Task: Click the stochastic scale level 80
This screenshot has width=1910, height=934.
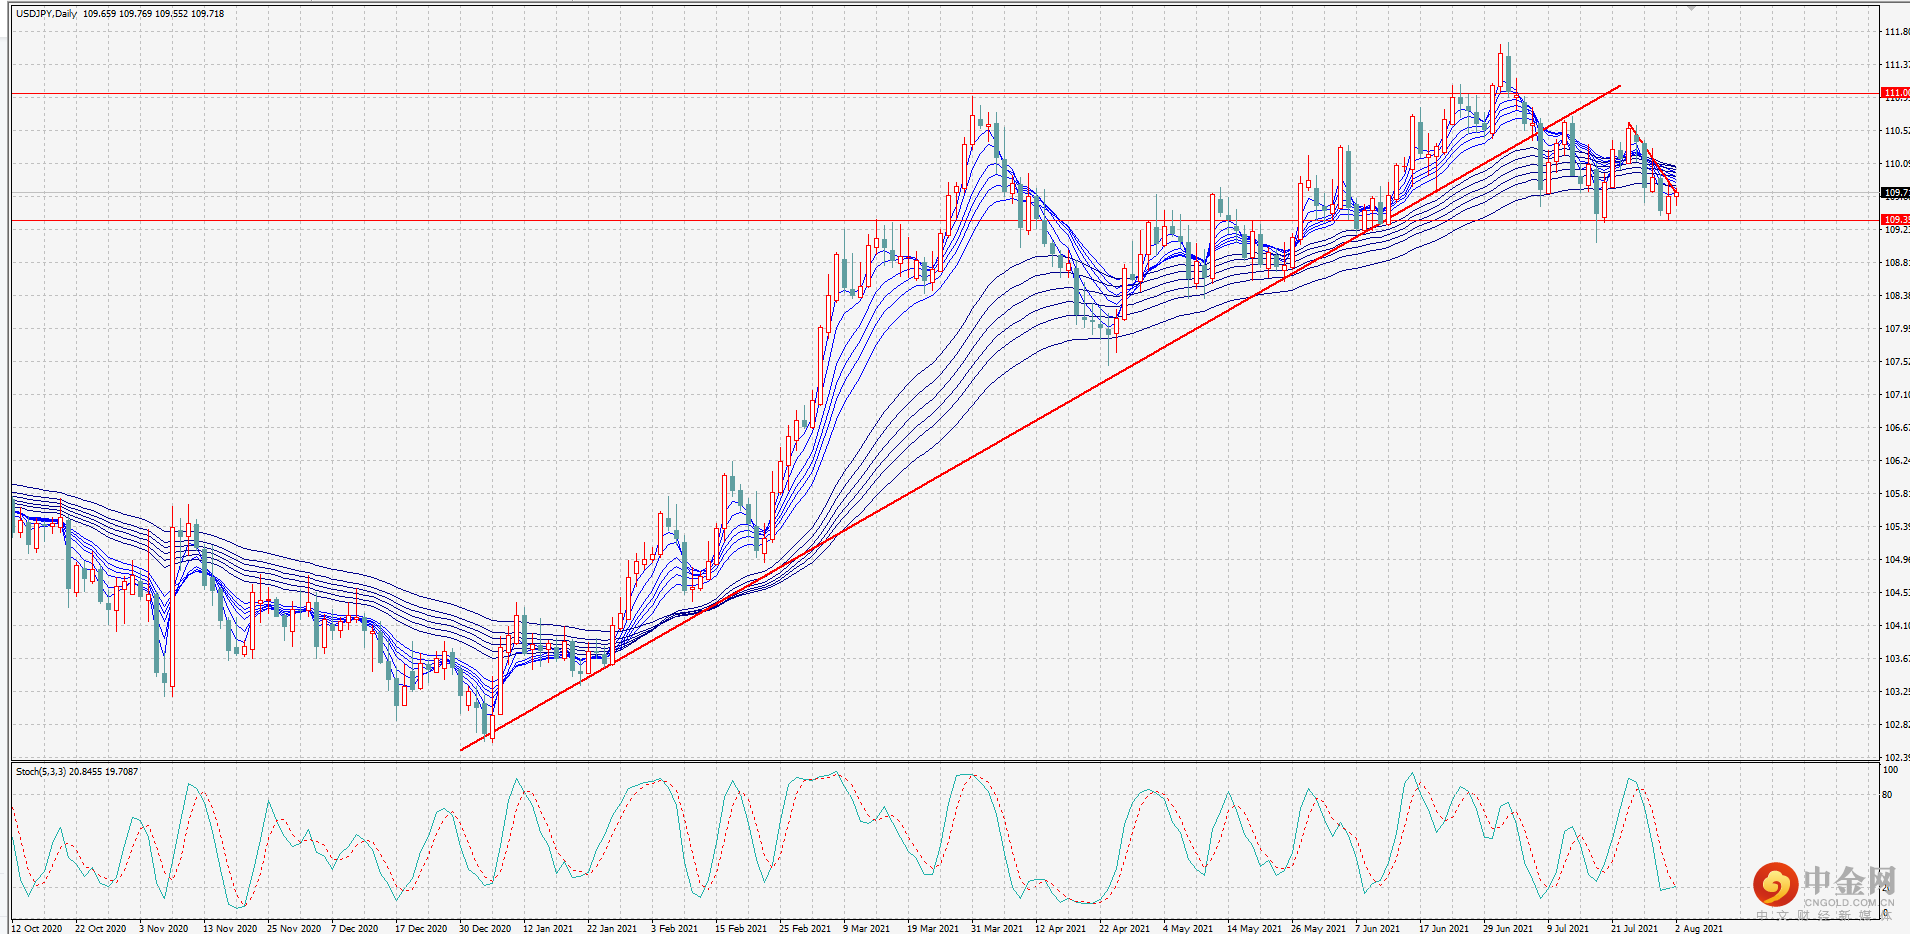Action: pyautogui.click(x=1887, y=795)
